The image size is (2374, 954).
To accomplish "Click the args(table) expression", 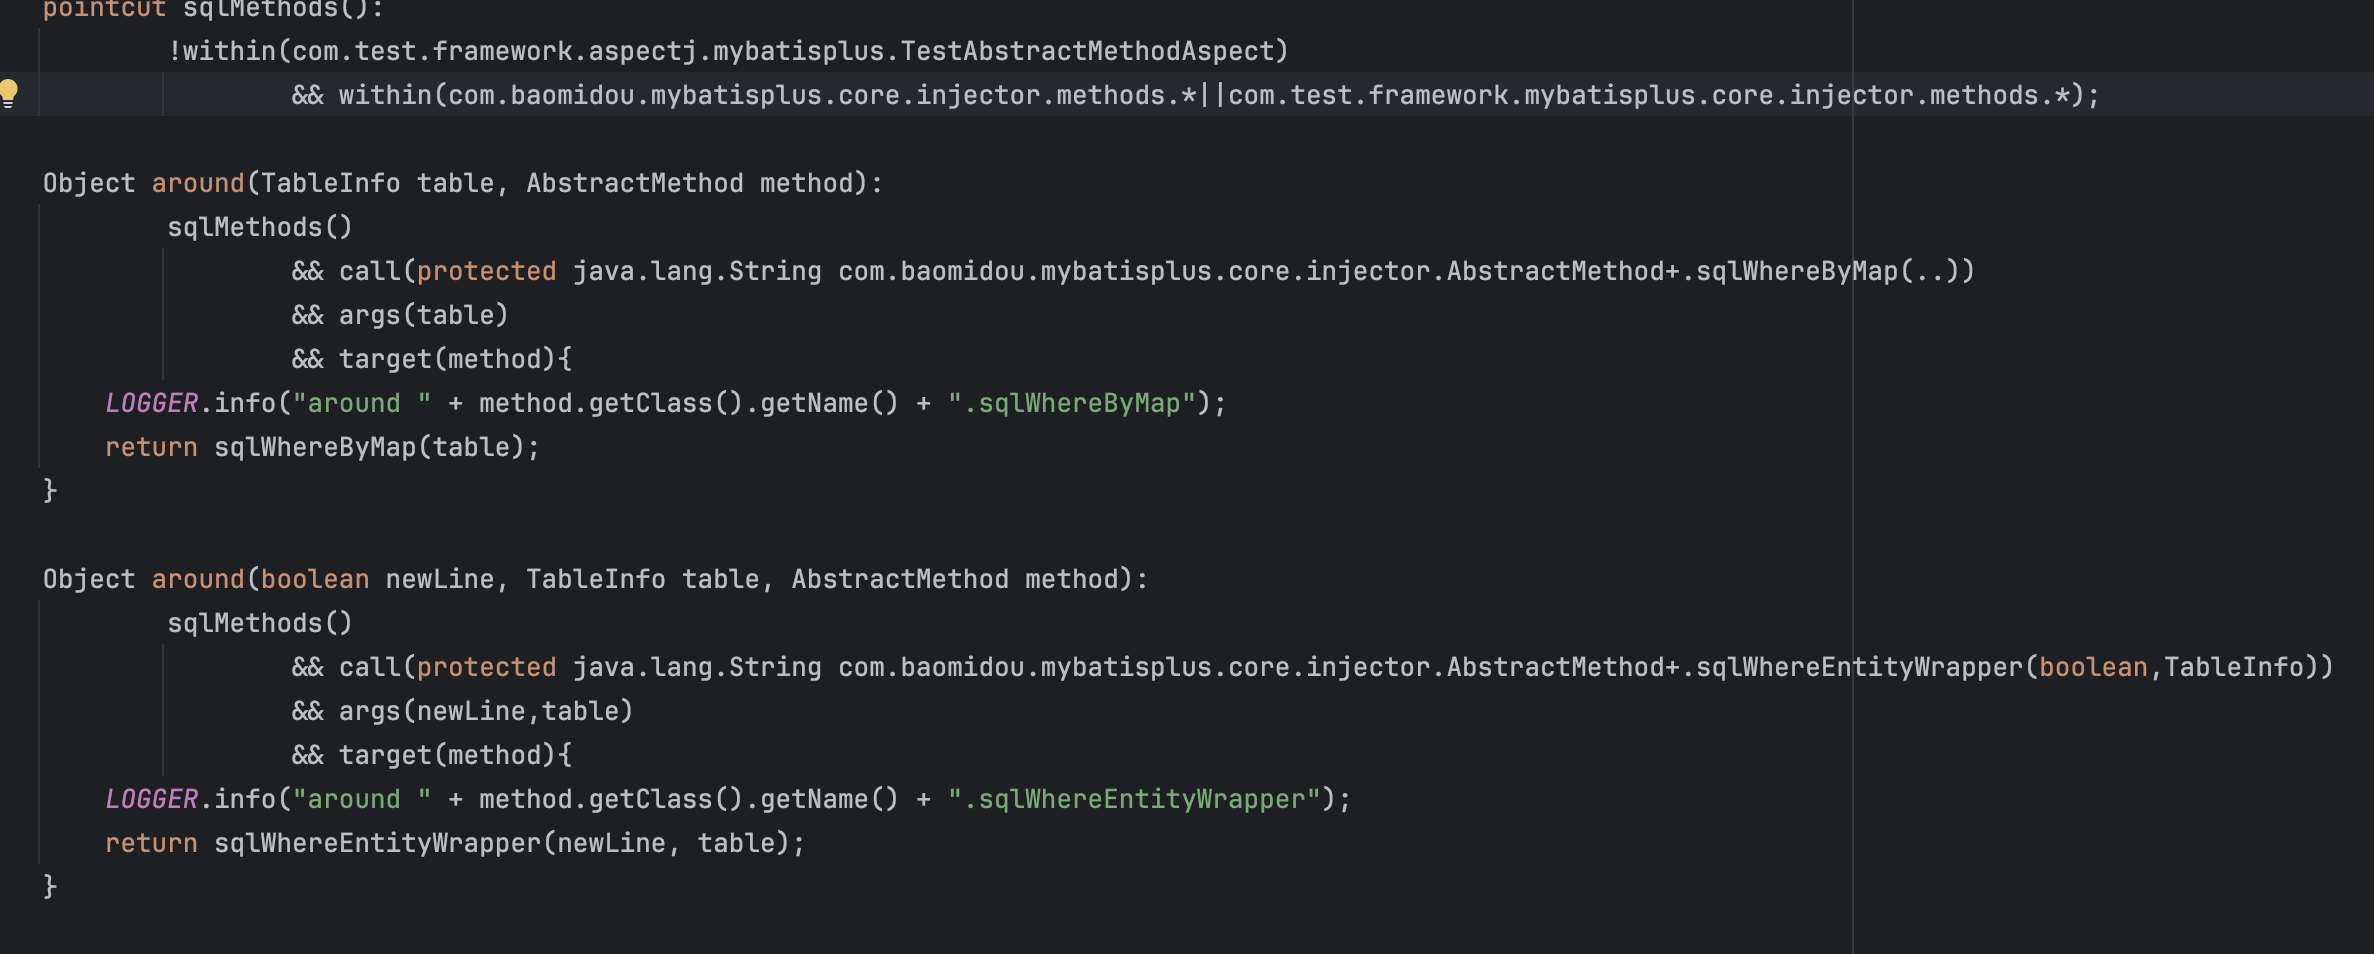I will click(423, 316).
